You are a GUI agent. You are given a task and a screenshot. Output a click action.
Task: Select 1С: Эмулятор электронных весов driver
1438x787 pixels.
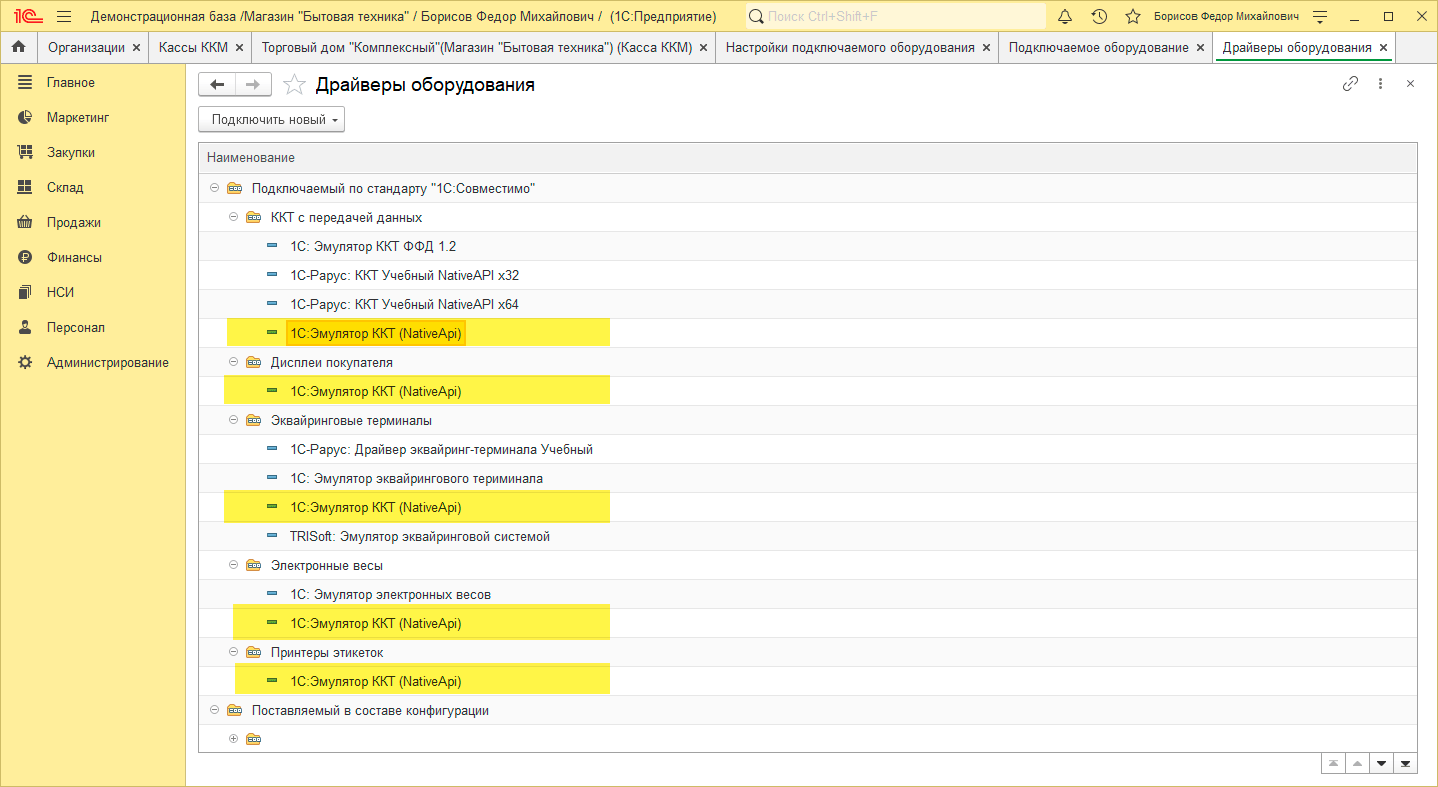click(390, 594)
